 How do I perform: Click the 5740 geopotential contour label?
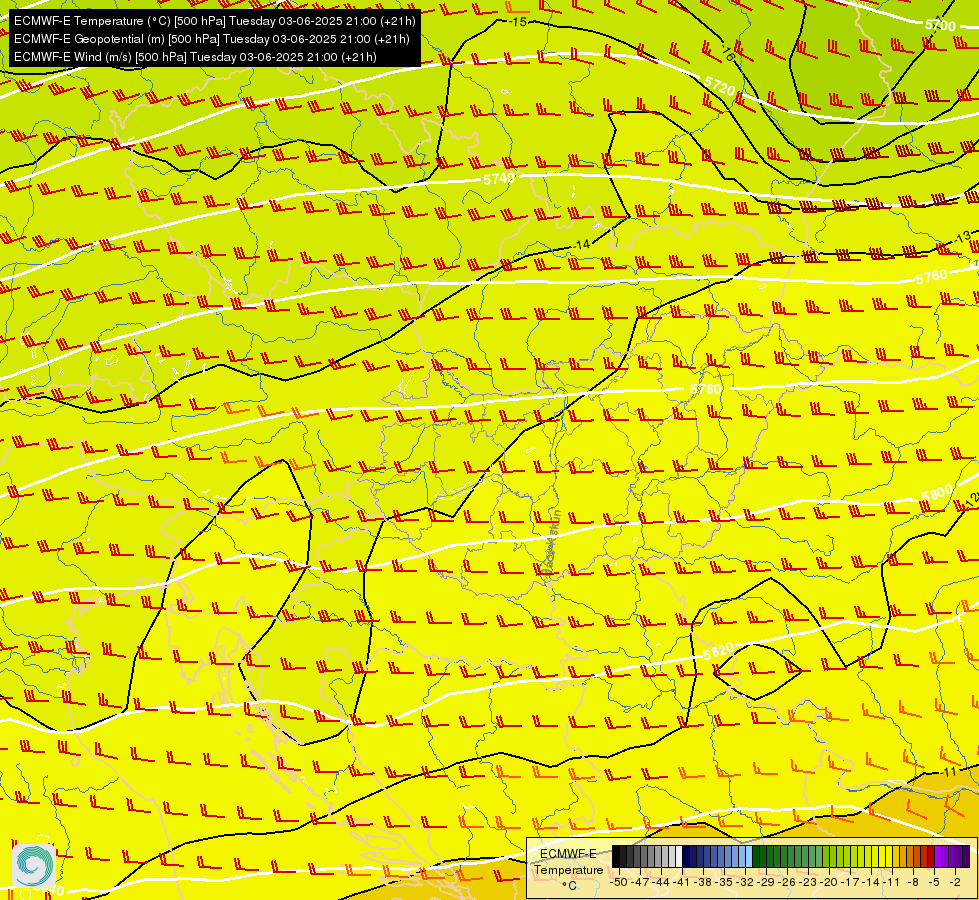click(x=499, y=179)
